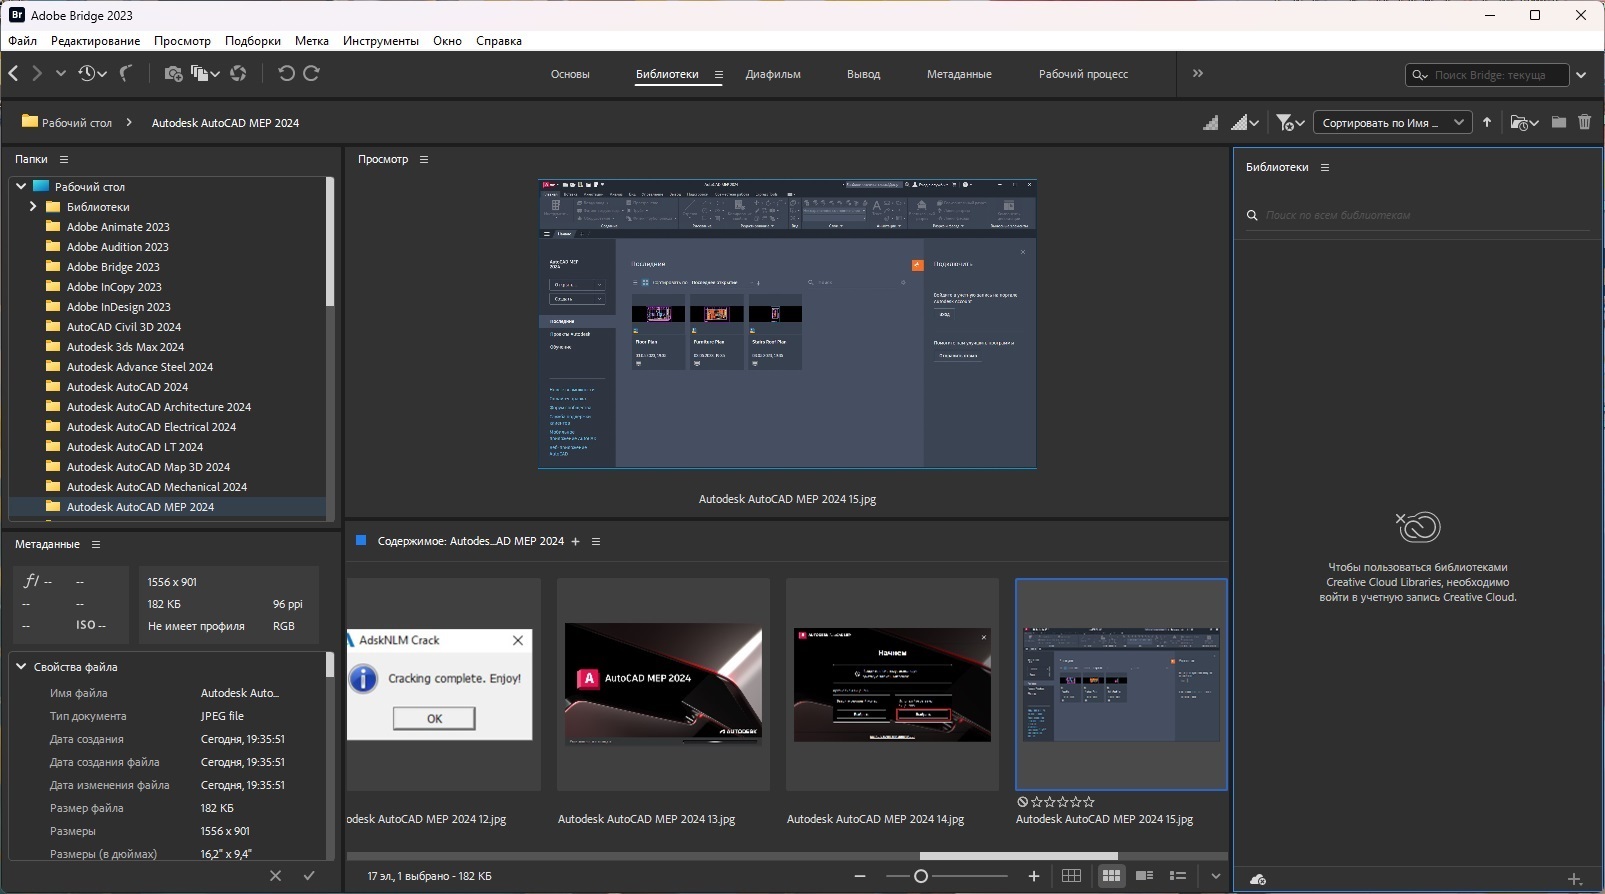Switch to list view mode
The height and width of the screenshot is (894, 1605).
tap(1178, 876)
